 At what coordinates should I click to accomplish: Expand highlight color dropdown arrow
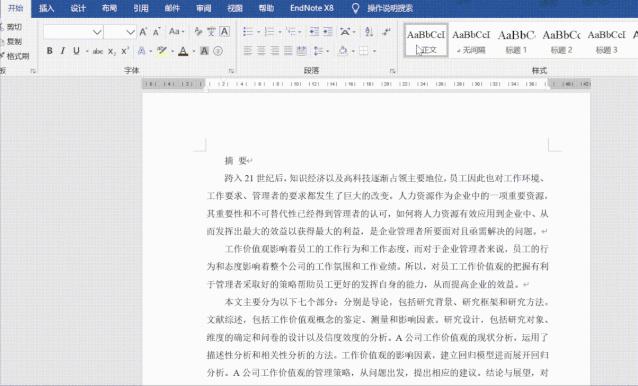(172, 51)
